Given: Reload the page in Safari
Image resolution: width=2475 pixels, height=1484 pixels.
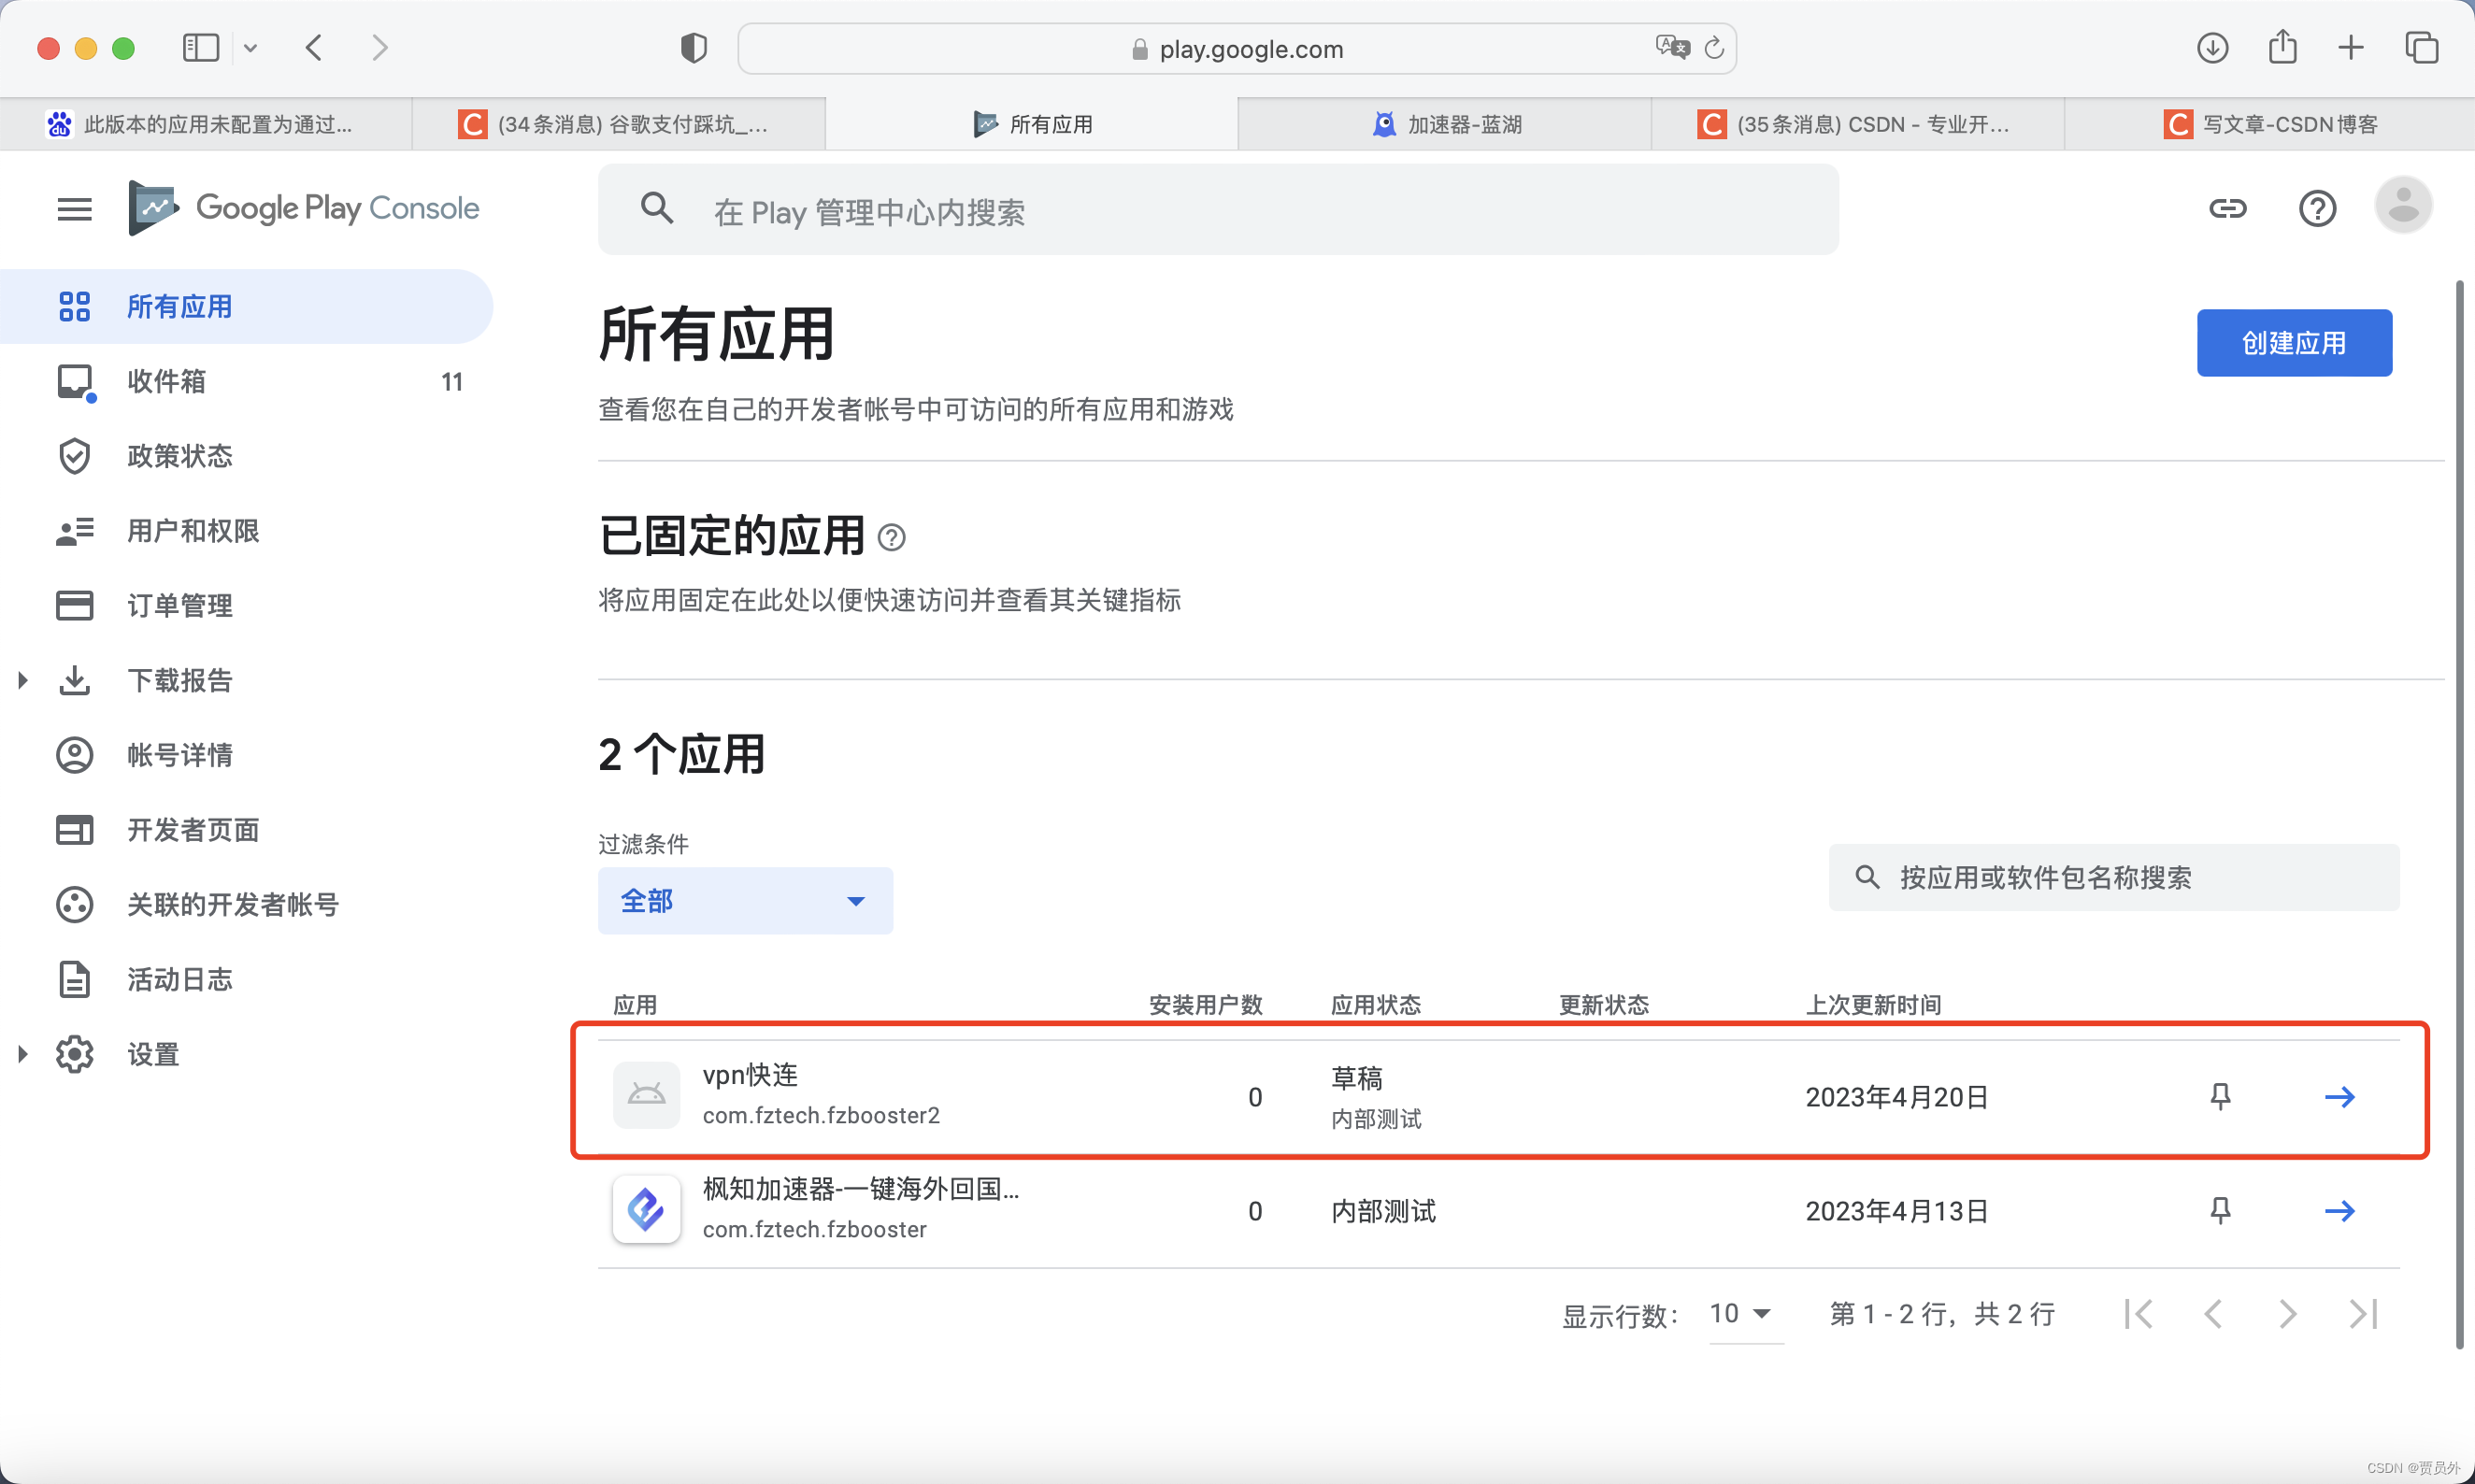Looking at the screenshot, I should [1714, 47].
